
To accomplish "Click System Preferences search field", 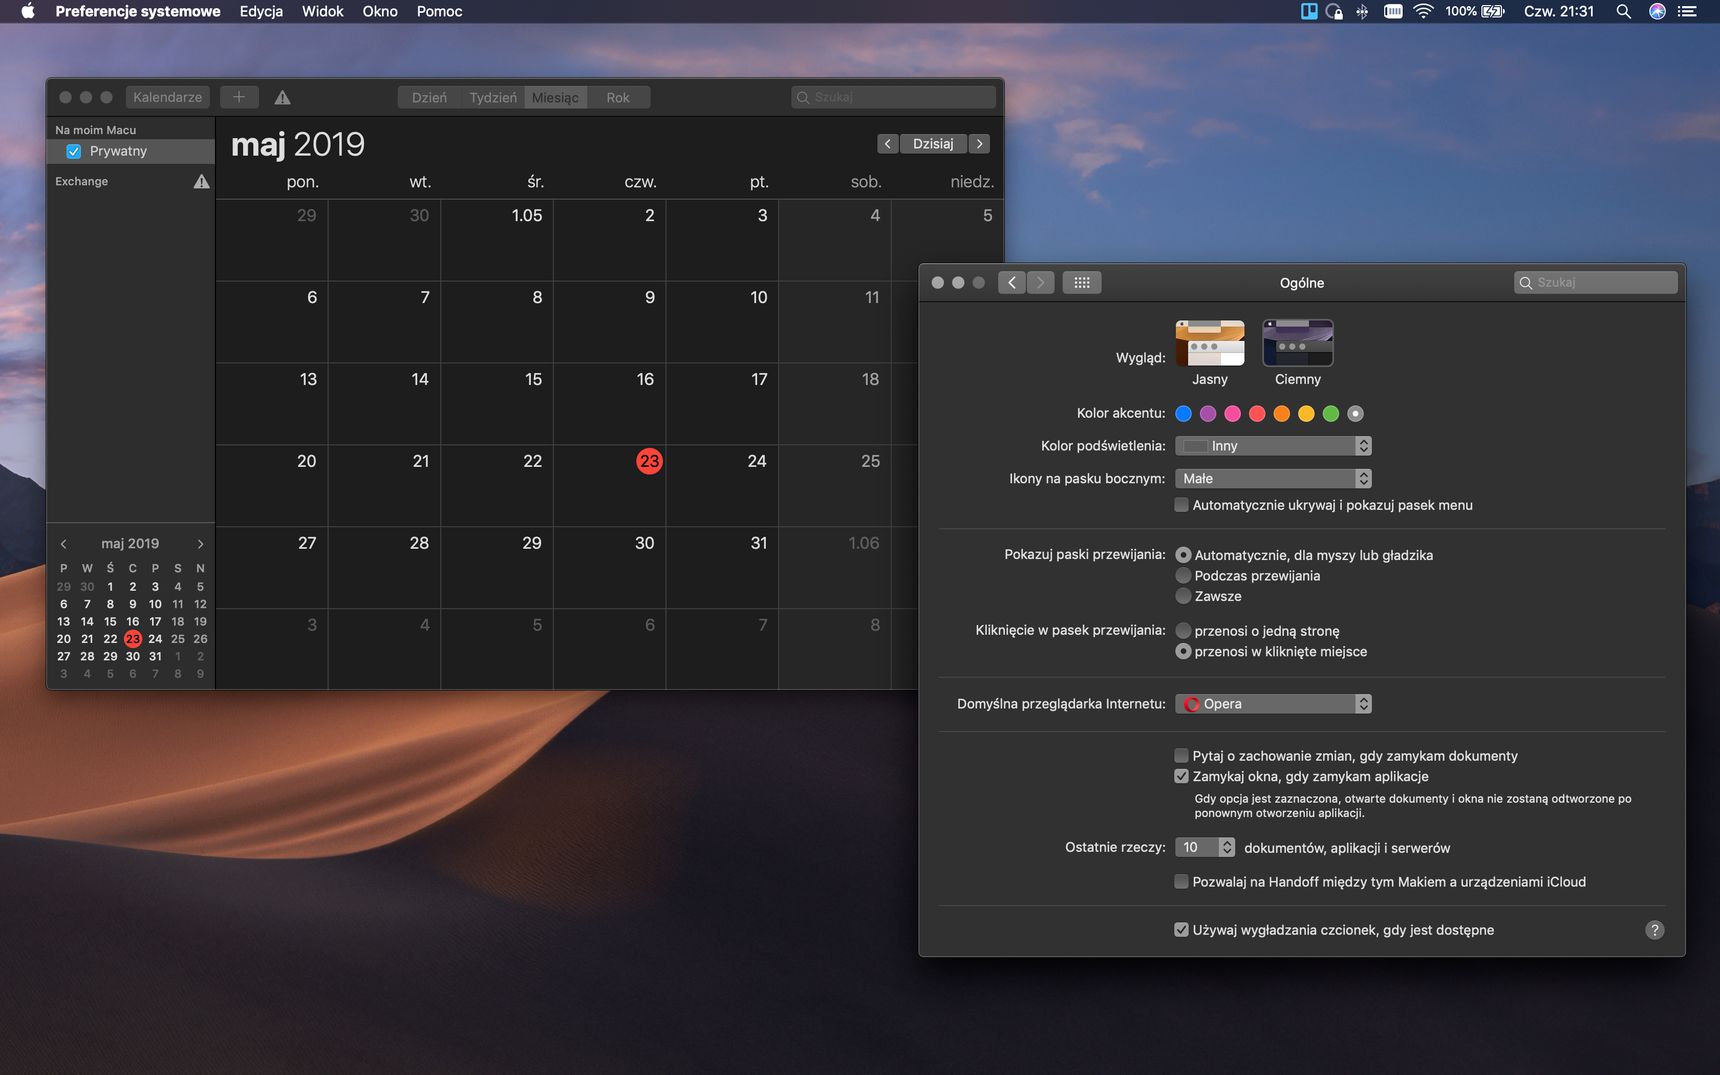I will (1596, 283).
